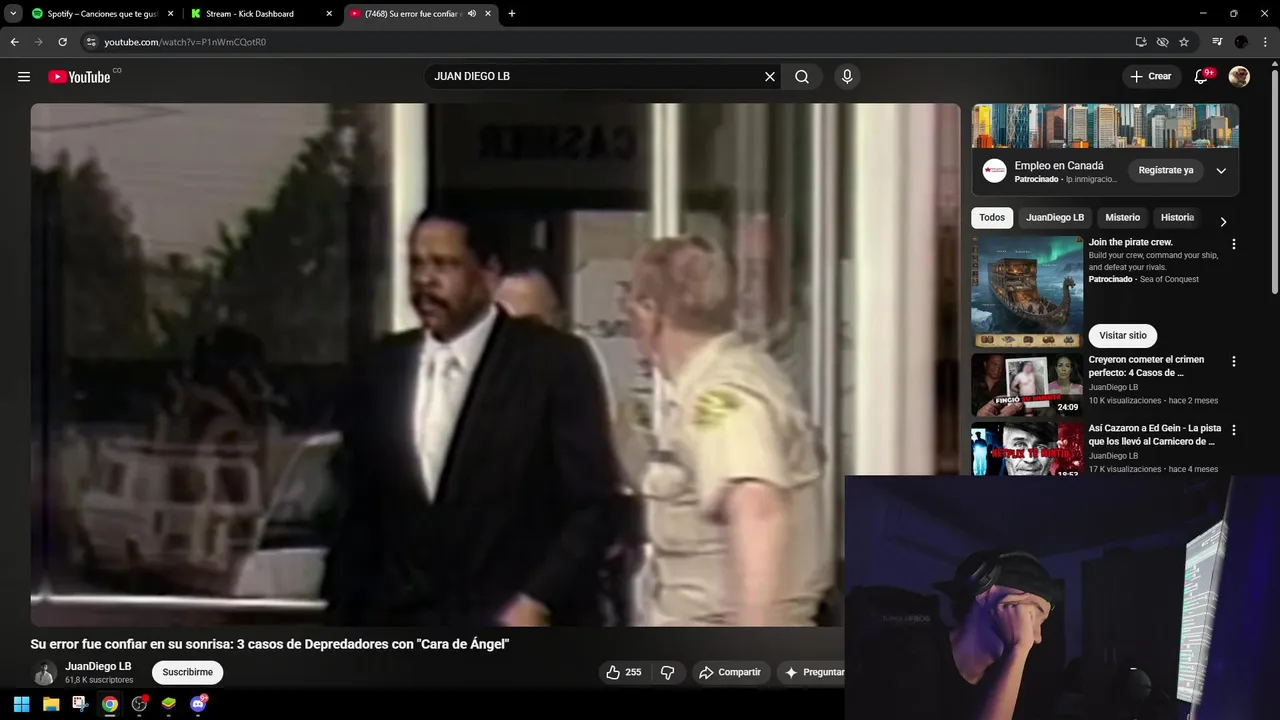Click the Crear button
Image resolution: width=1280 pixels, height=720 pixels.
1150,77
